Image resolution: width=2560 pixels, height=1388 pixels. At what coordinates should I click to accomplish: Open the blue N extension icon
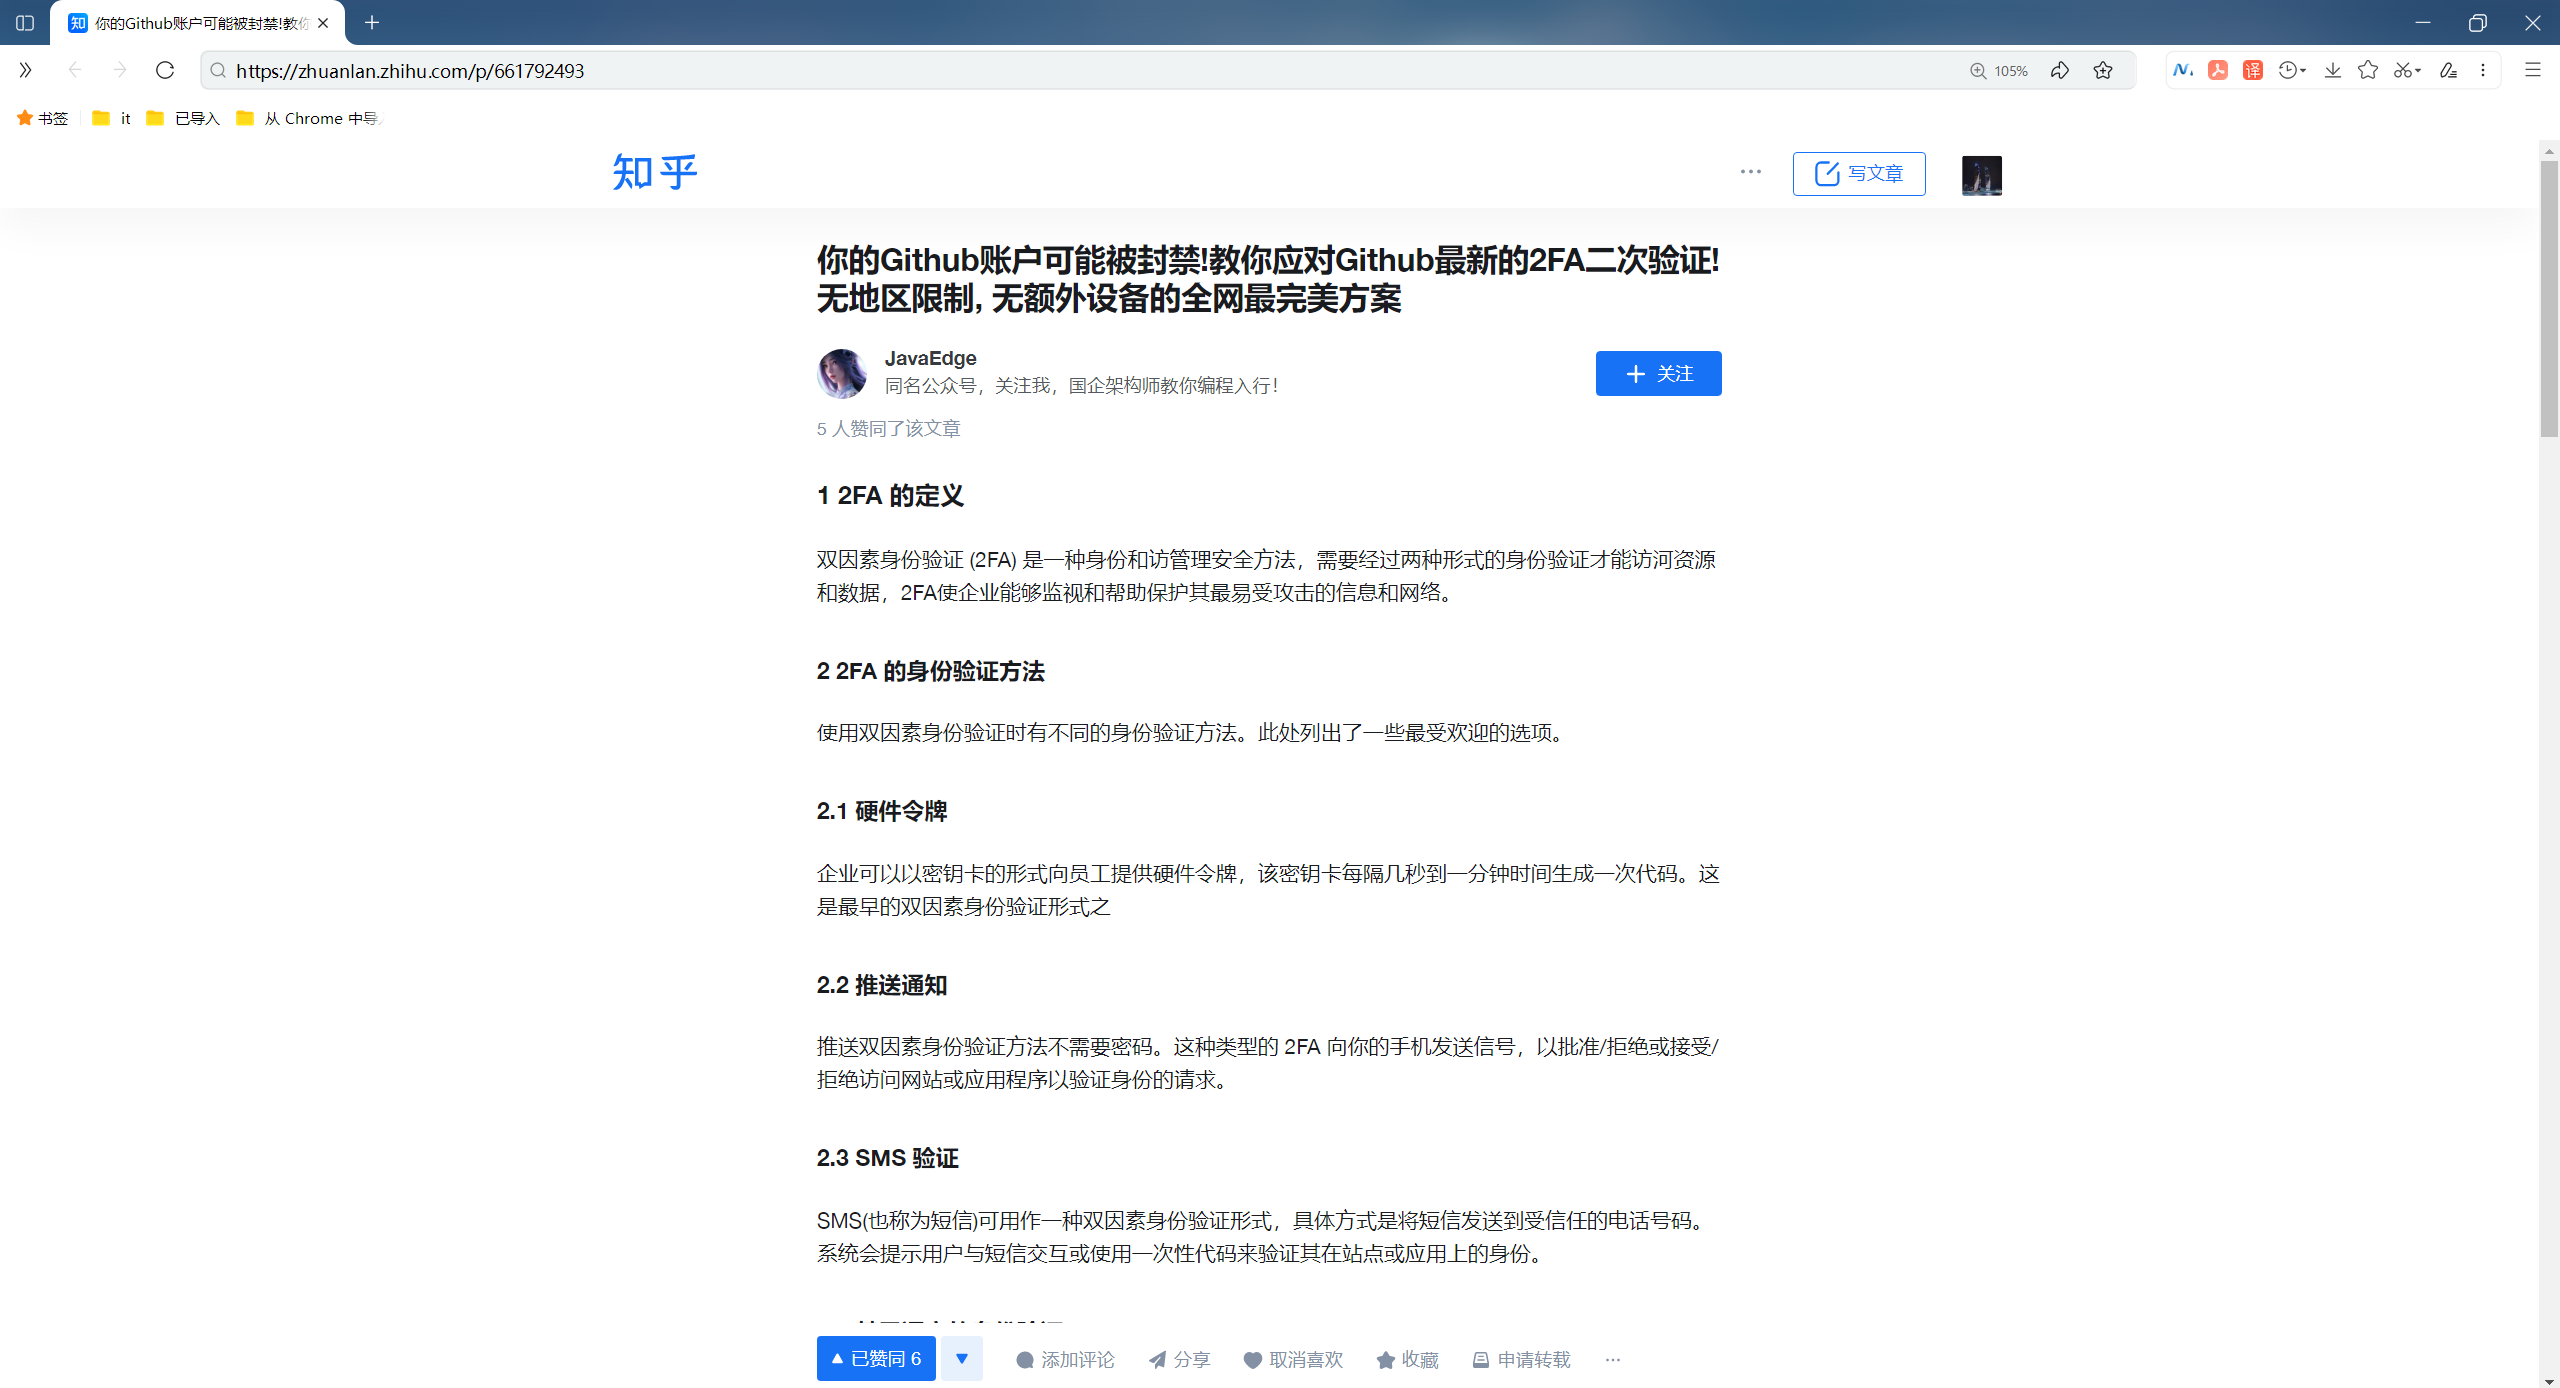tap(2183, 70)
